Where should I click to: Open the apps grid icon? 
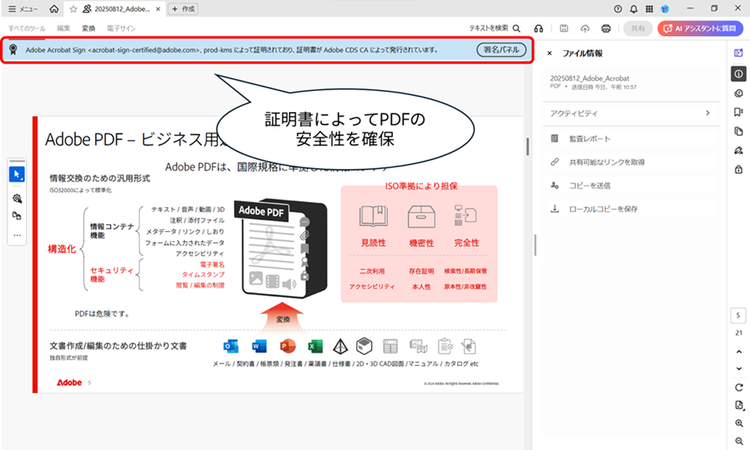pyautogui.click(x=649, y=9)
